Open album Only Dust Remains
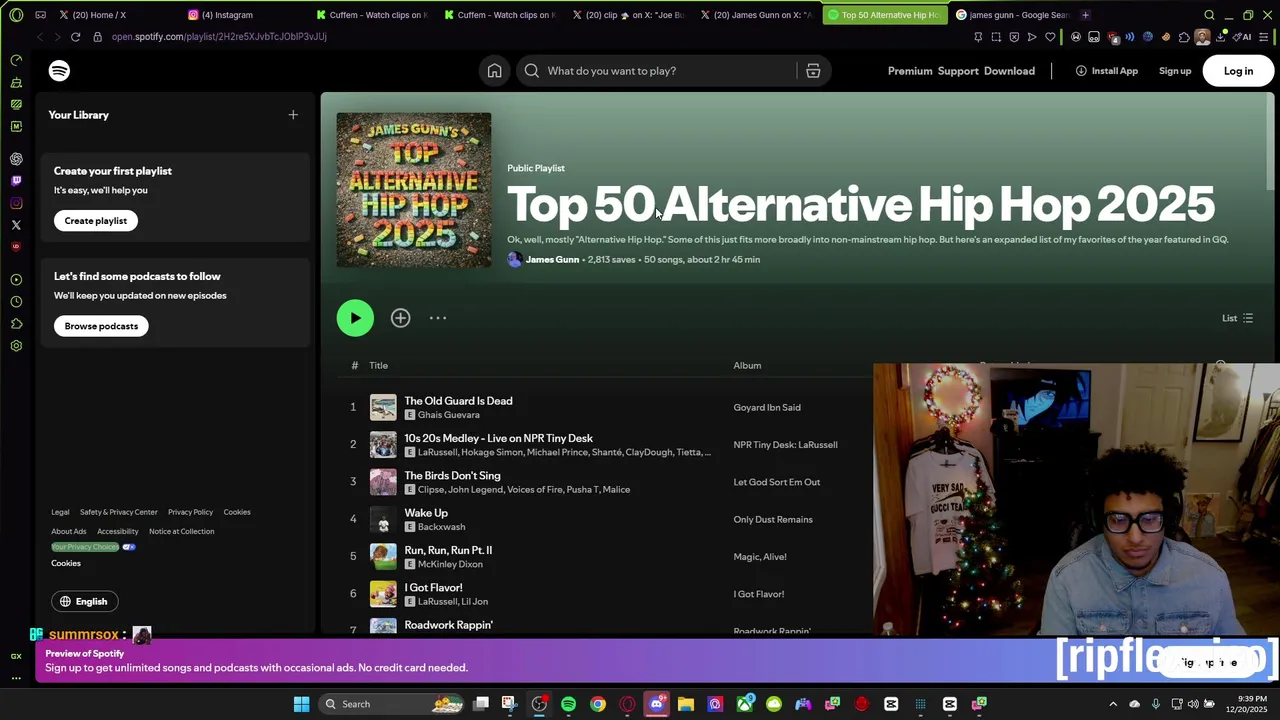The width and height of the screenshot is (1280, 720). [773, 520]
